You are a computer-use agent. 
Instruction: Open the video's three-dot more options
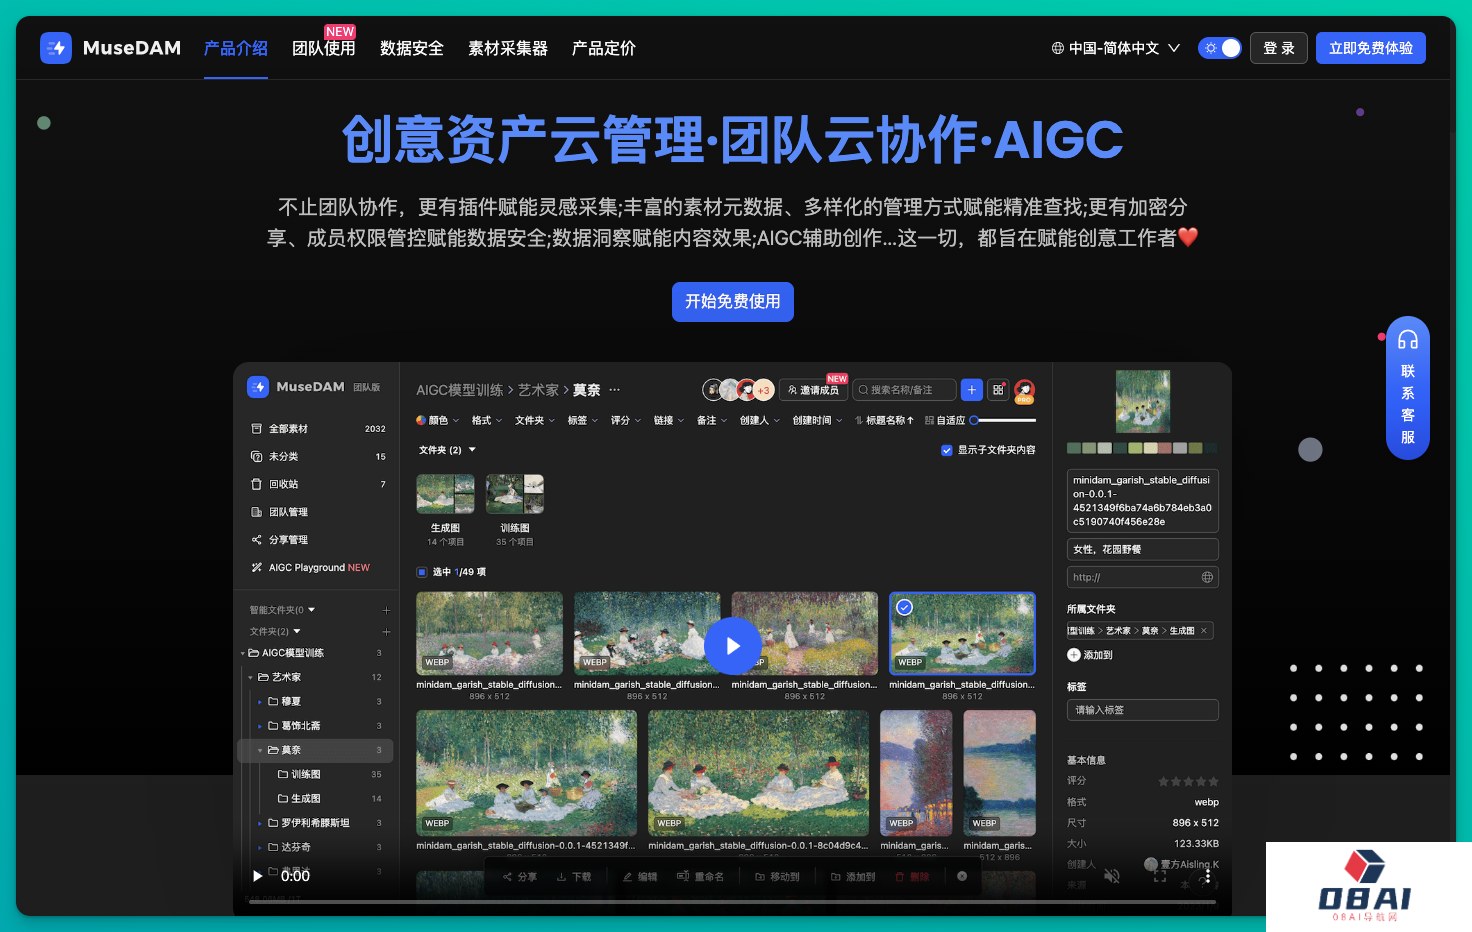pos(1208,876)
